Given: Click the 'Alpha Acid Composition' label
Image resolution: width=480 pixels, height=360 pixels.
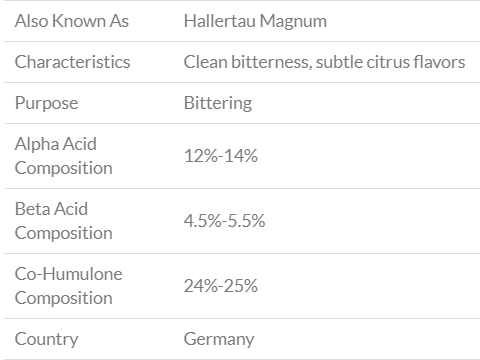Looking at the screenshot, I should pyautogui.click(x=64, y=156).
